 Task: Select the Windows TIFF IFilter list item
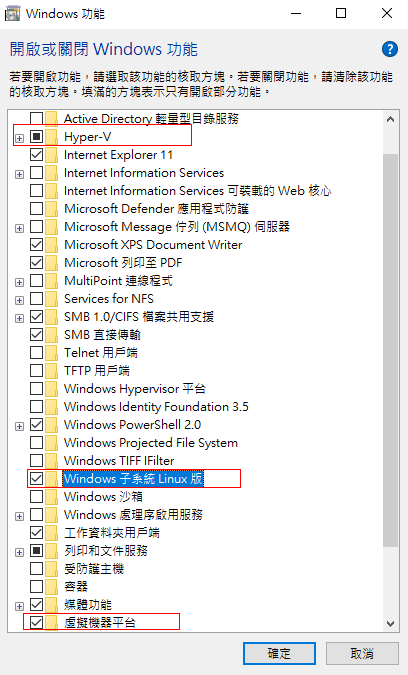(119, 461)
